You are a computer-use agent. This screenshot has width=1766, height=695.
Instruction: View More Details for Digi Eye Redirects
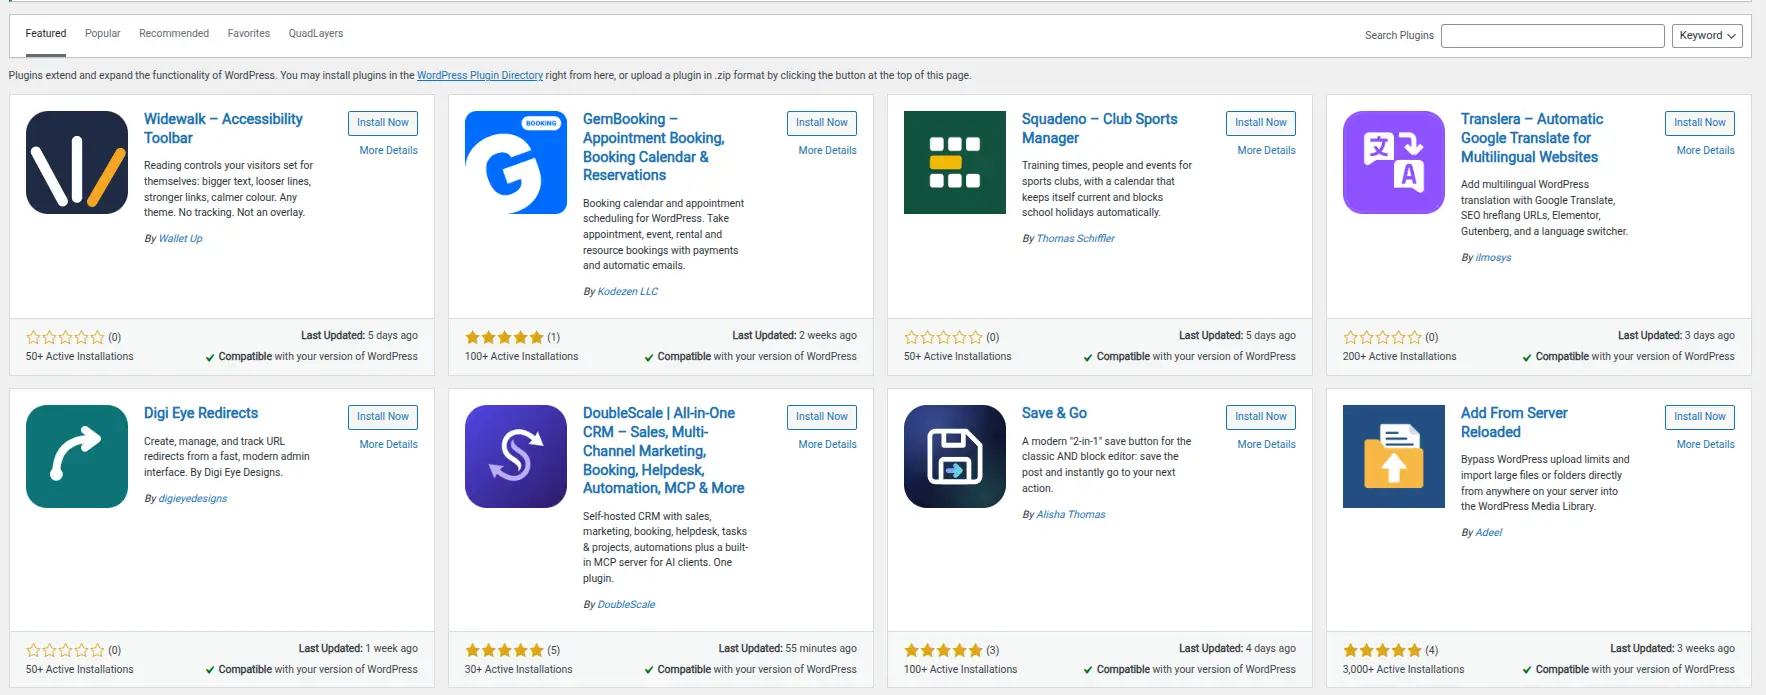coord(389,444)
